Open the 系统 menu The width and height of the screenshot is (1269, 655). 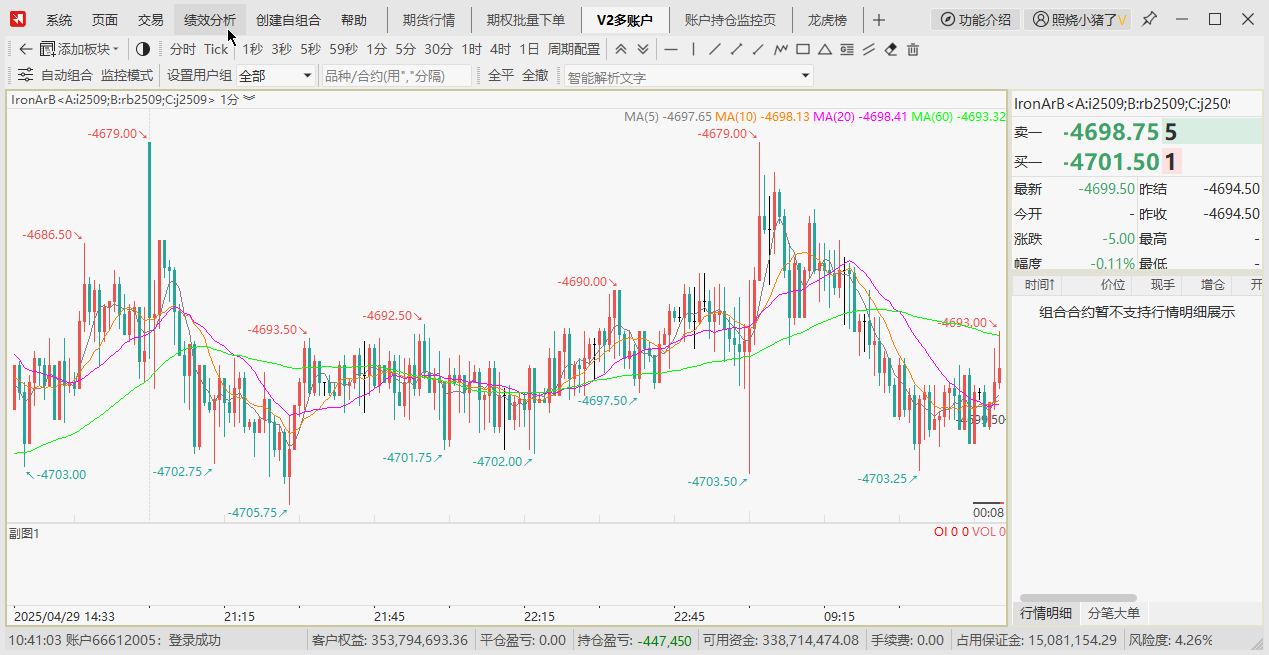(x=59, y=19)
